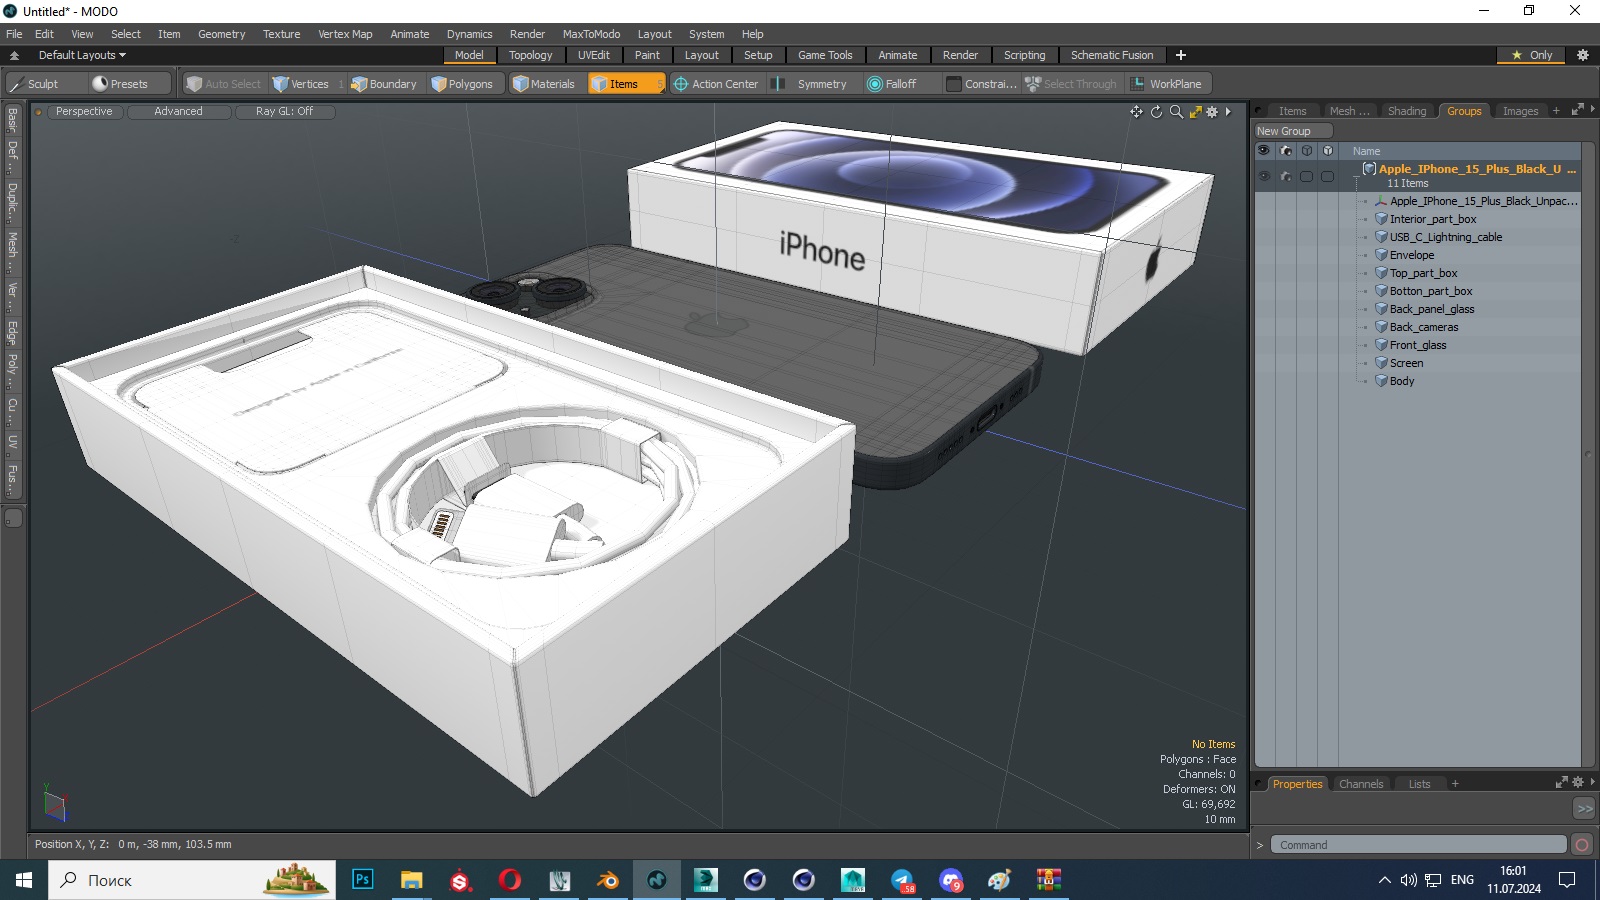Toggle render camera icon for Apple_IPhone group
Image resolution: width=1600 pixels, height=900 pixels.
tap(1286, 176)
